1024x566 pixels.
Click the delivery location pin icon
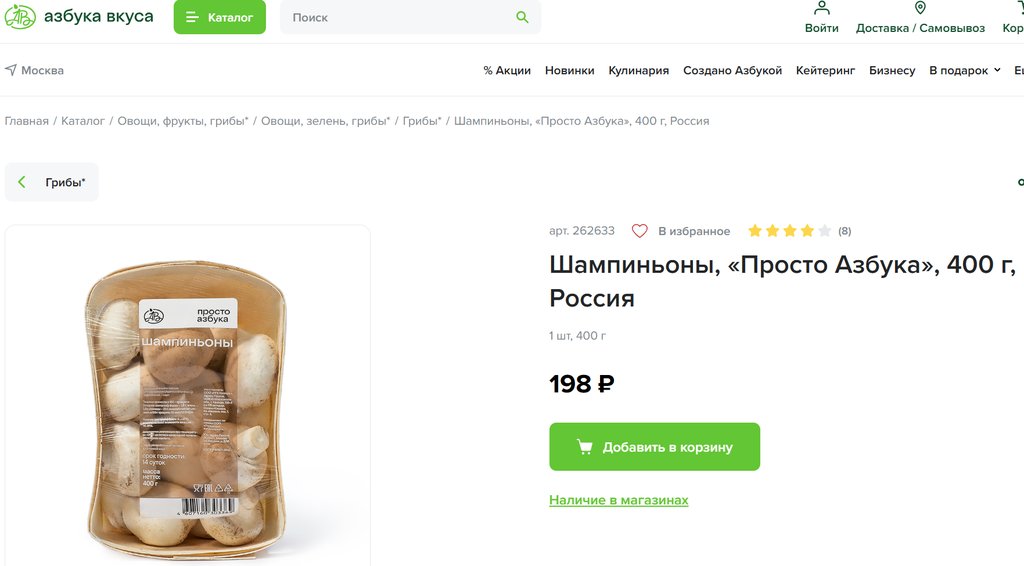pyautogui.click(x=920, y=8)
